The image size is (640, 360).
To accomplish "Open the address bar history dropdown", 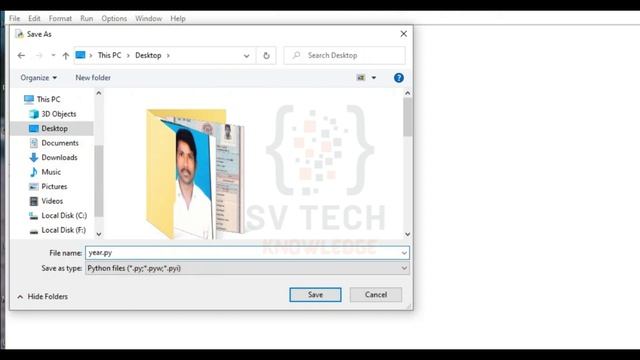I will click(x=246, y=56).
